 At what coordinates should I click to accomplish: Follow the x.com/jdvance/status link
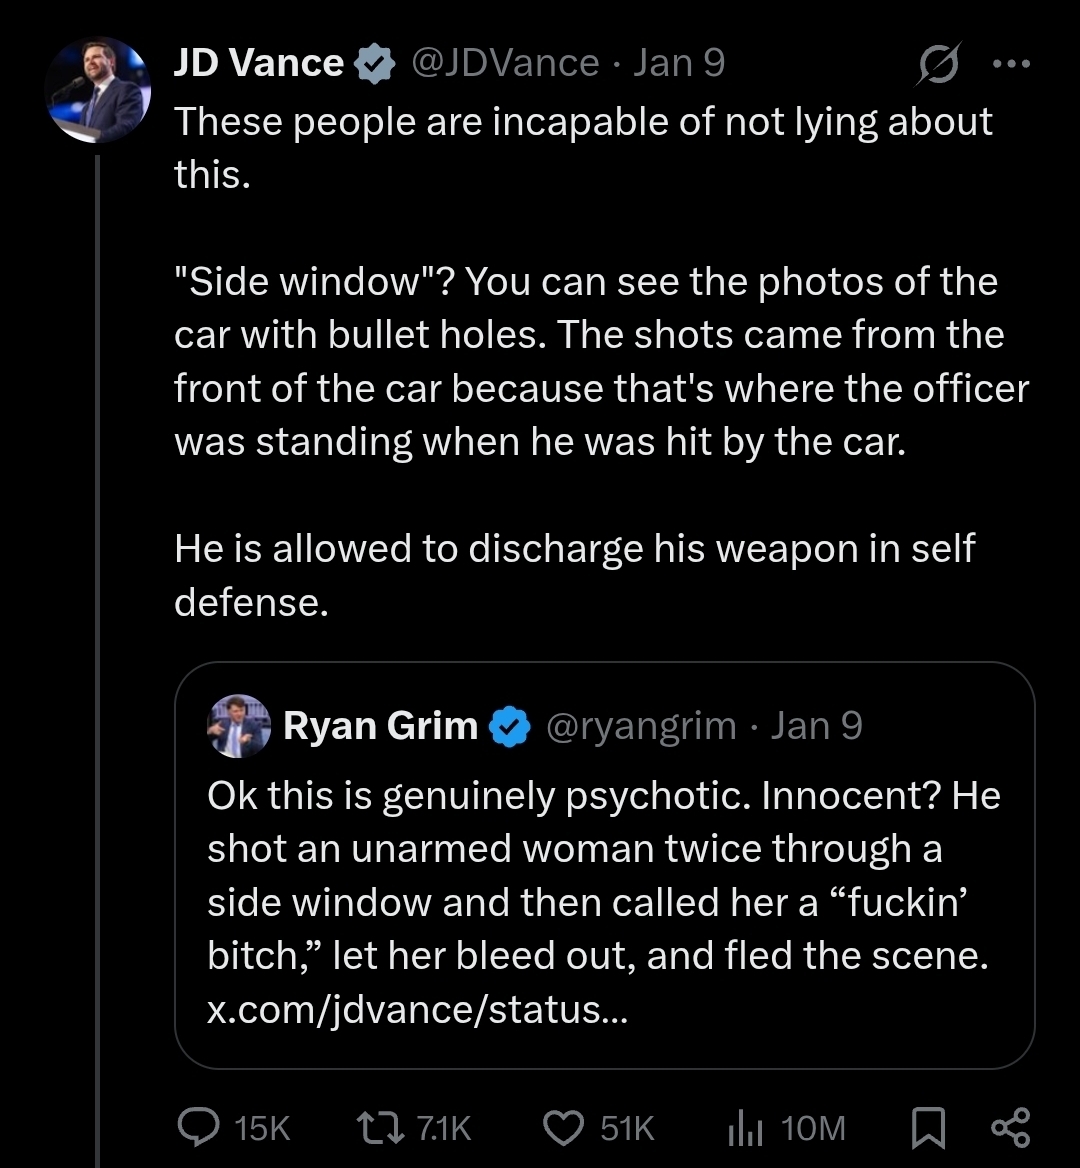pyautogui.click(x=418, y=1010)
